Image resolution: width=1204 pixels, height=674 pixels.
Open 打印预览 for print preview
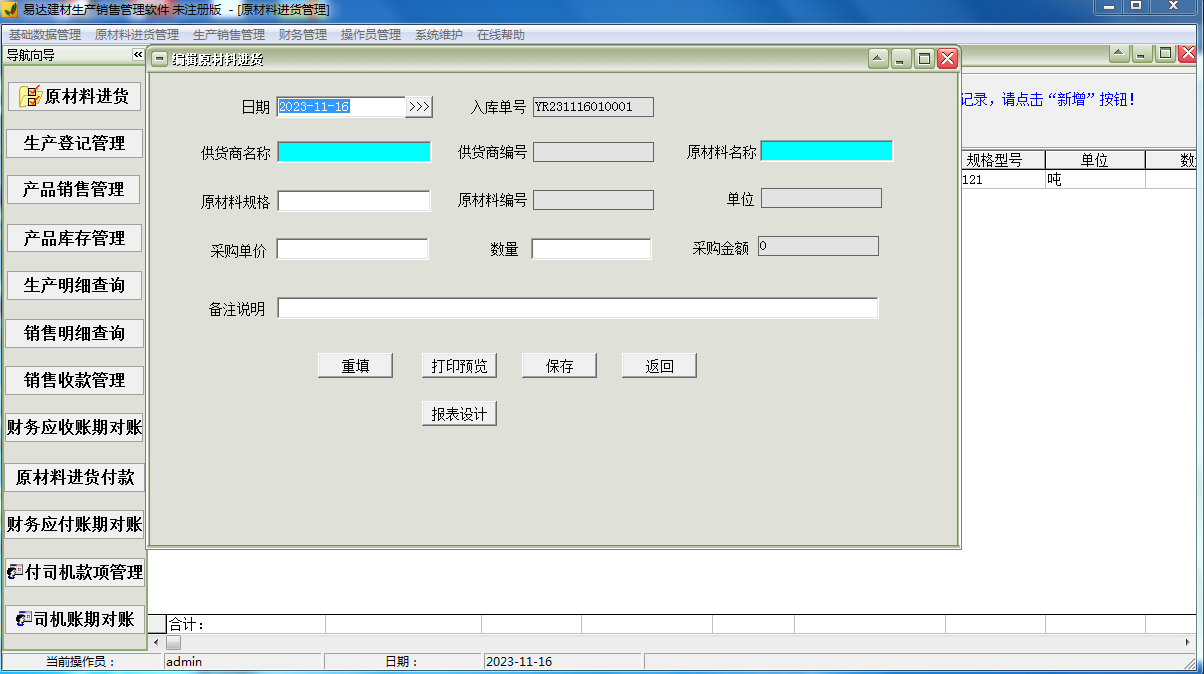tap(458, 365)
